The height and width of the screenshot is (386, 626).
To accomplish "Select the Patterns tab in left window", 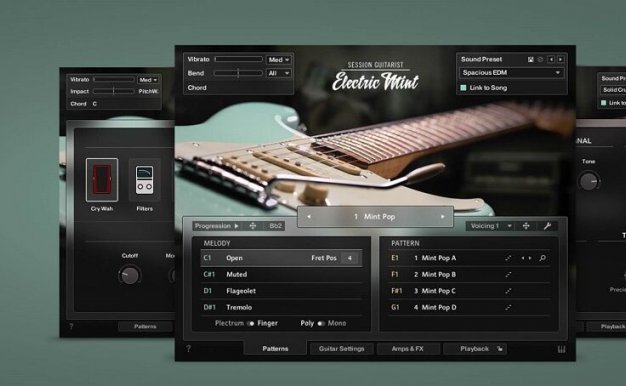I will pos(145,327).
